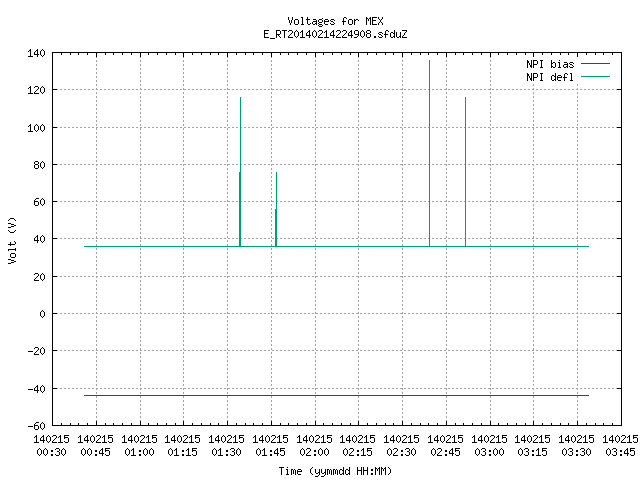The height and width of the screenshot is (480, 640).
Task: Click the x-axis time label 02:15
Action: coord(358,452)
